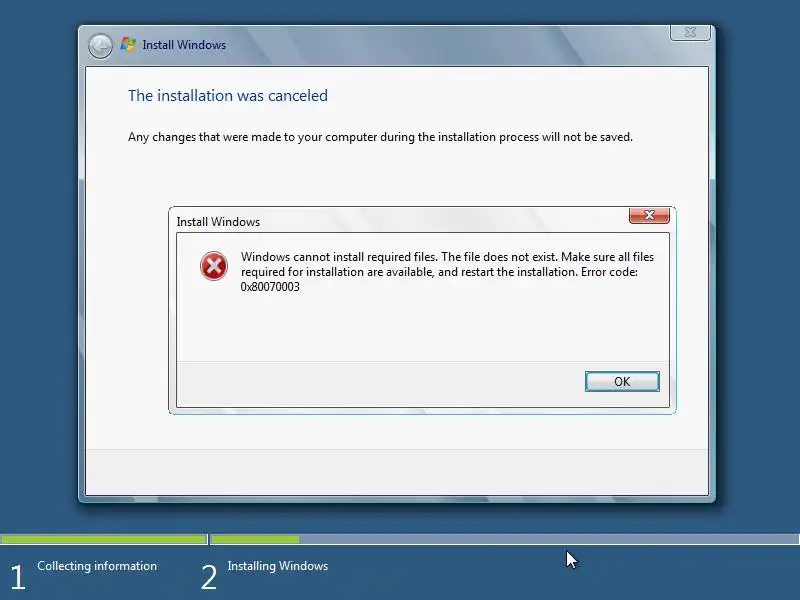800x600 pixels.
Task: Click the error code 0x80070003 text
Action: tap(270, 287)
